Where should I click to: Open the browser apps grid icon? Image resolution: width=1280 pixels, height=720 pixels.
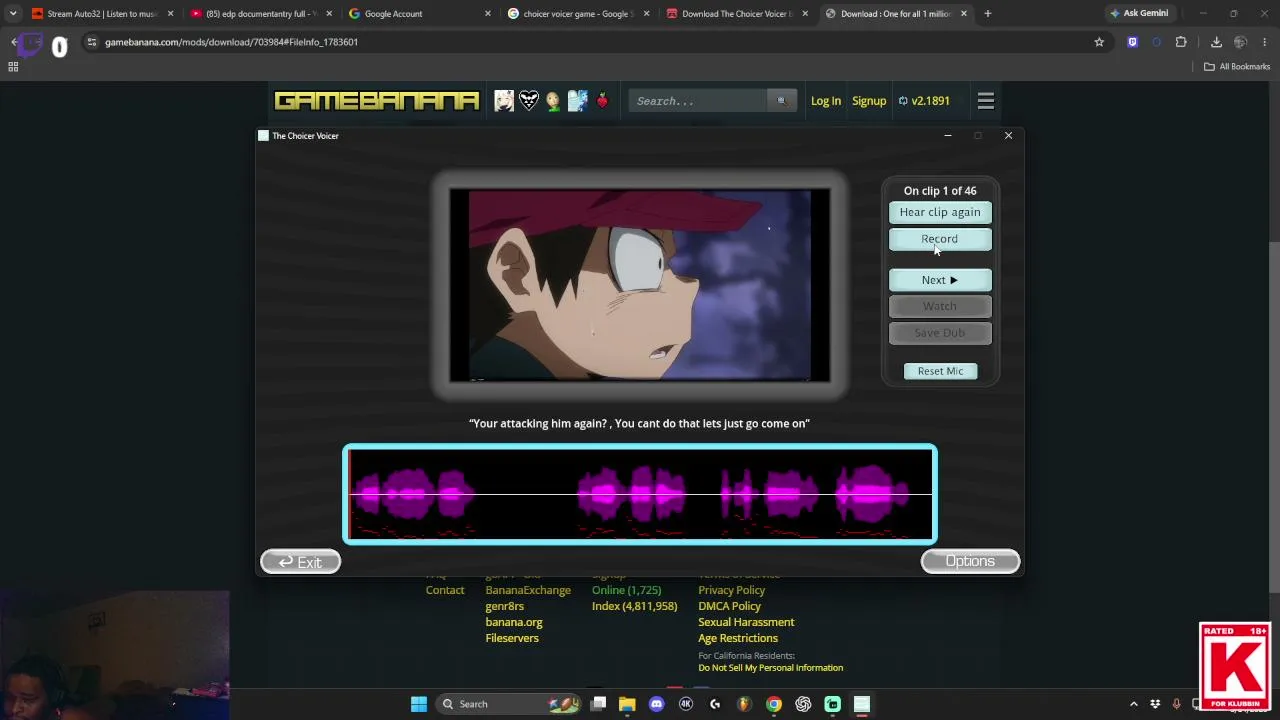click(13, 67)
